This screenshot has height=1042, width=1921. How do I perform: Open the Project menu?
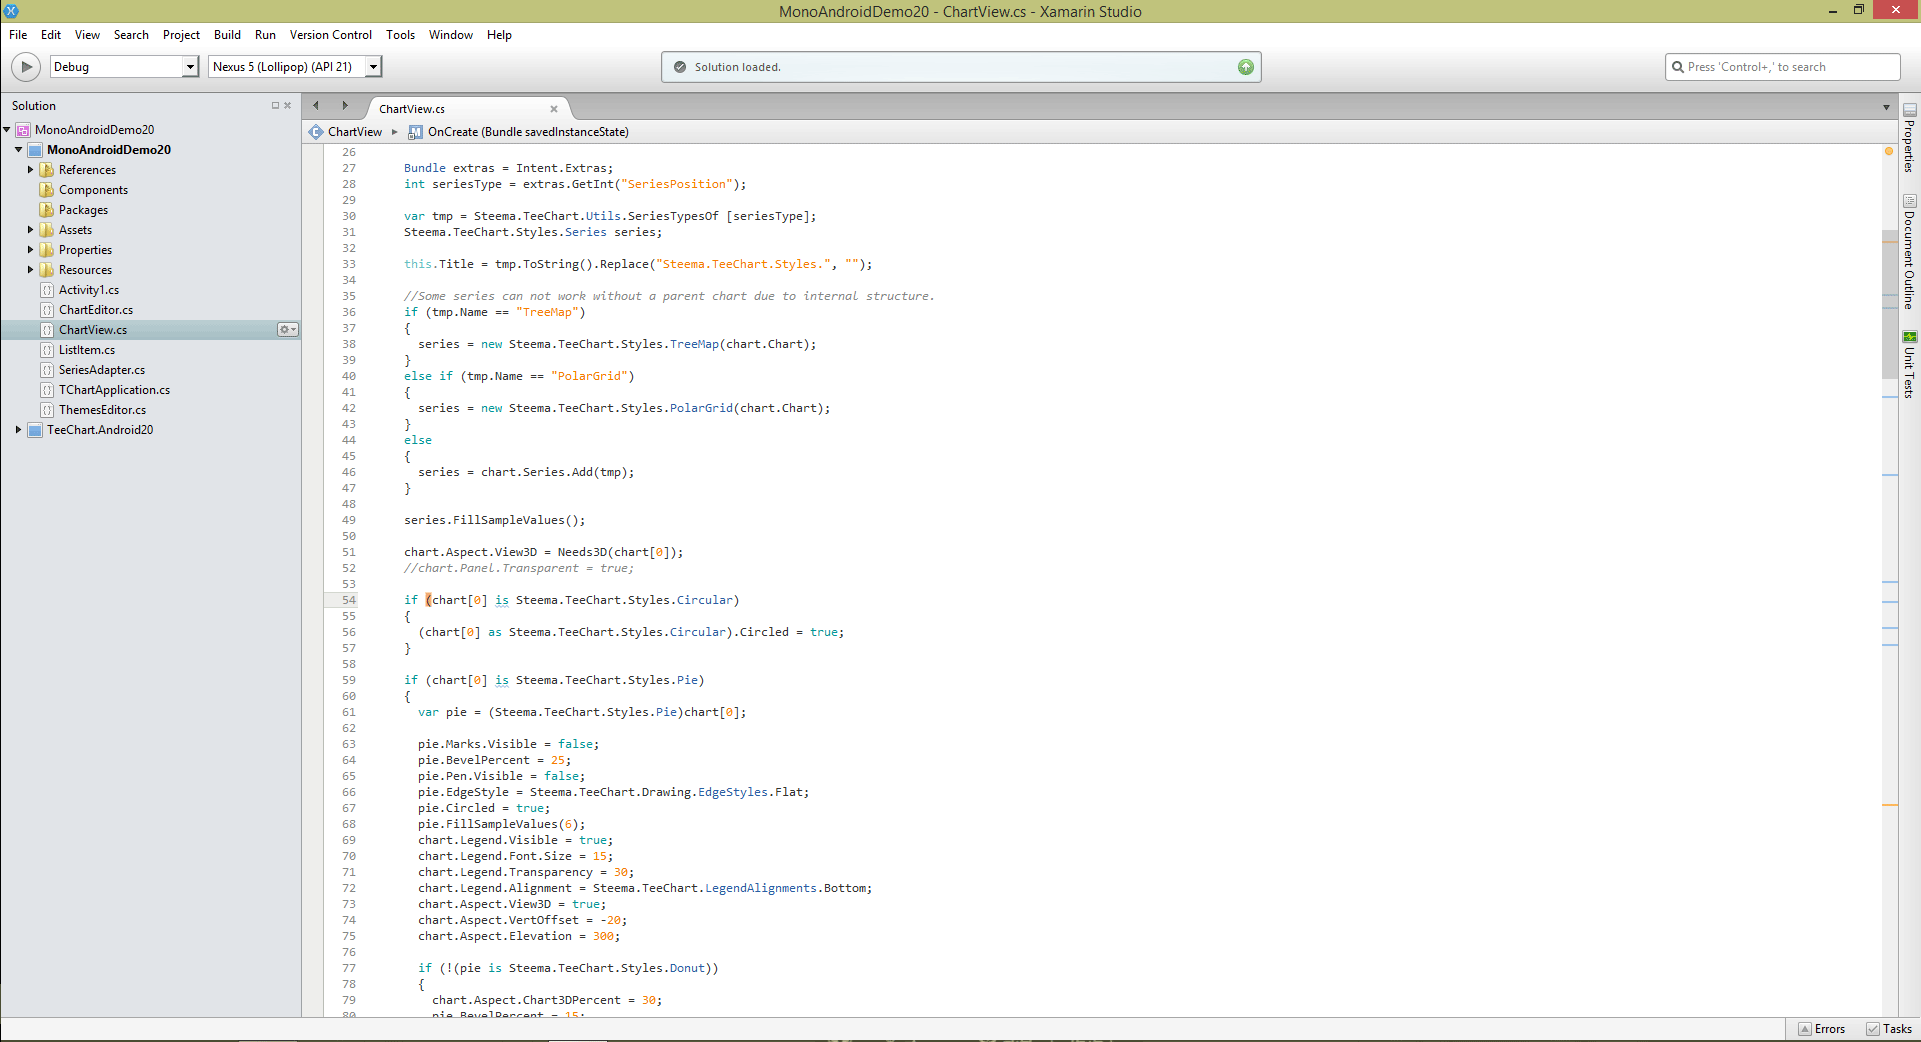(181, 35)
